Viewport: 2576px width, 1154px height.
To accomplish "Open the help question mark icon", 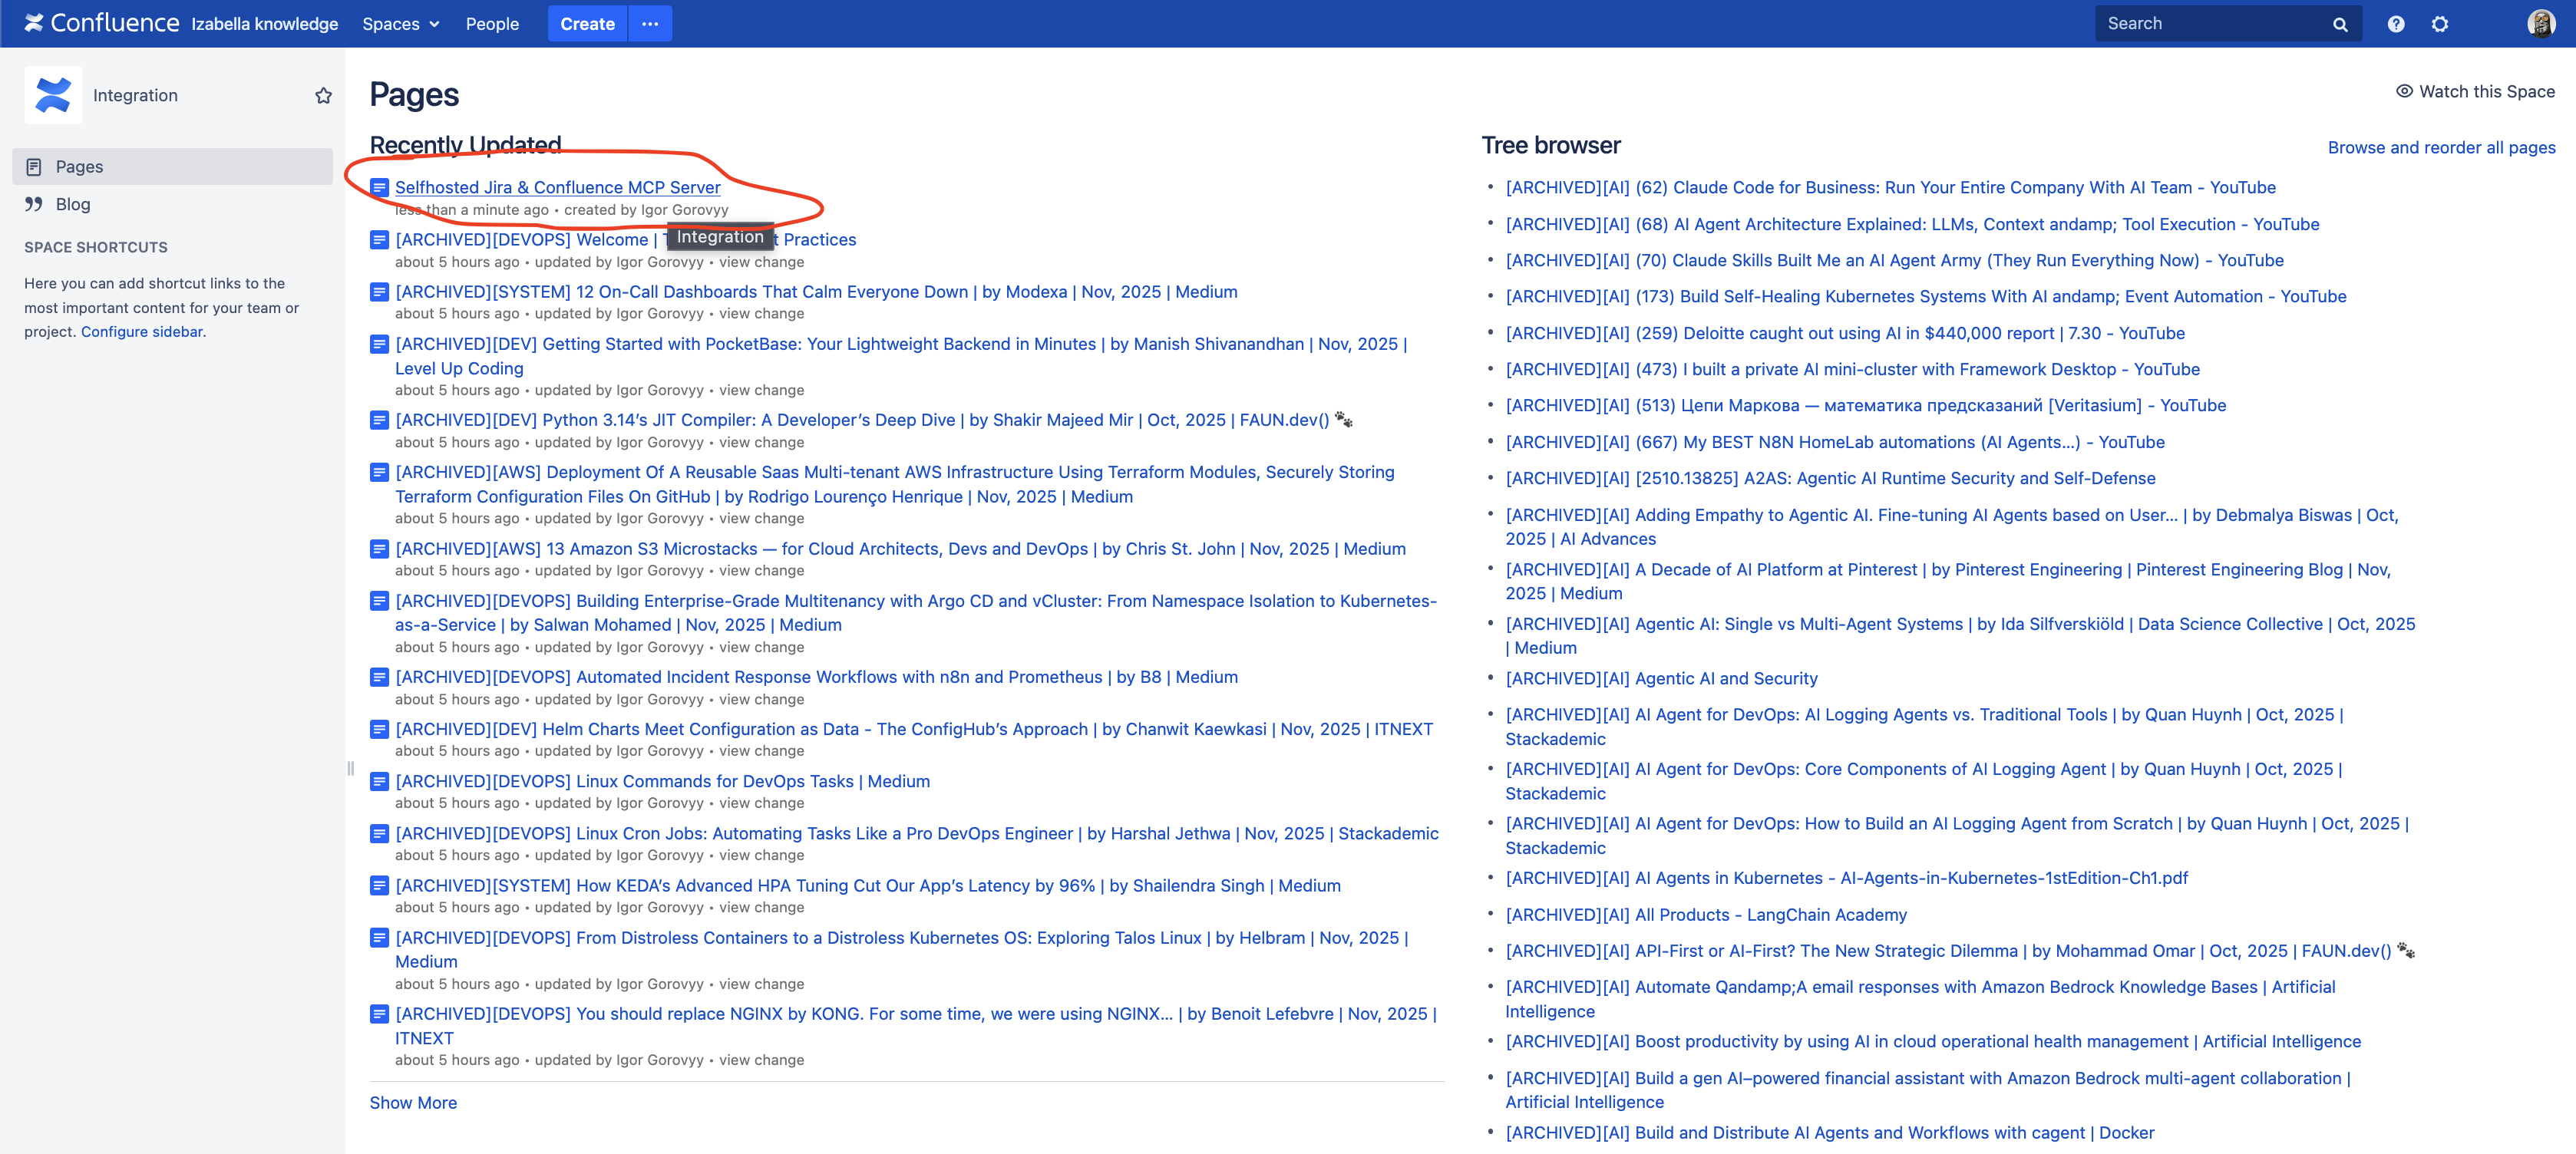I will pos(2396,23).
